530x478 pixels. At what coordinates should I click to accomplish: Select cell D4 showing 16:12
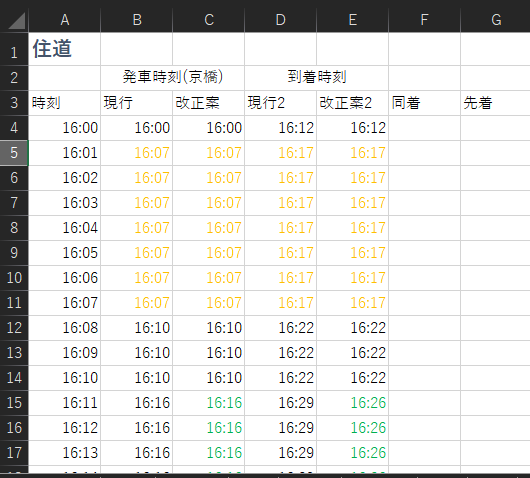(x=281, y=128)
